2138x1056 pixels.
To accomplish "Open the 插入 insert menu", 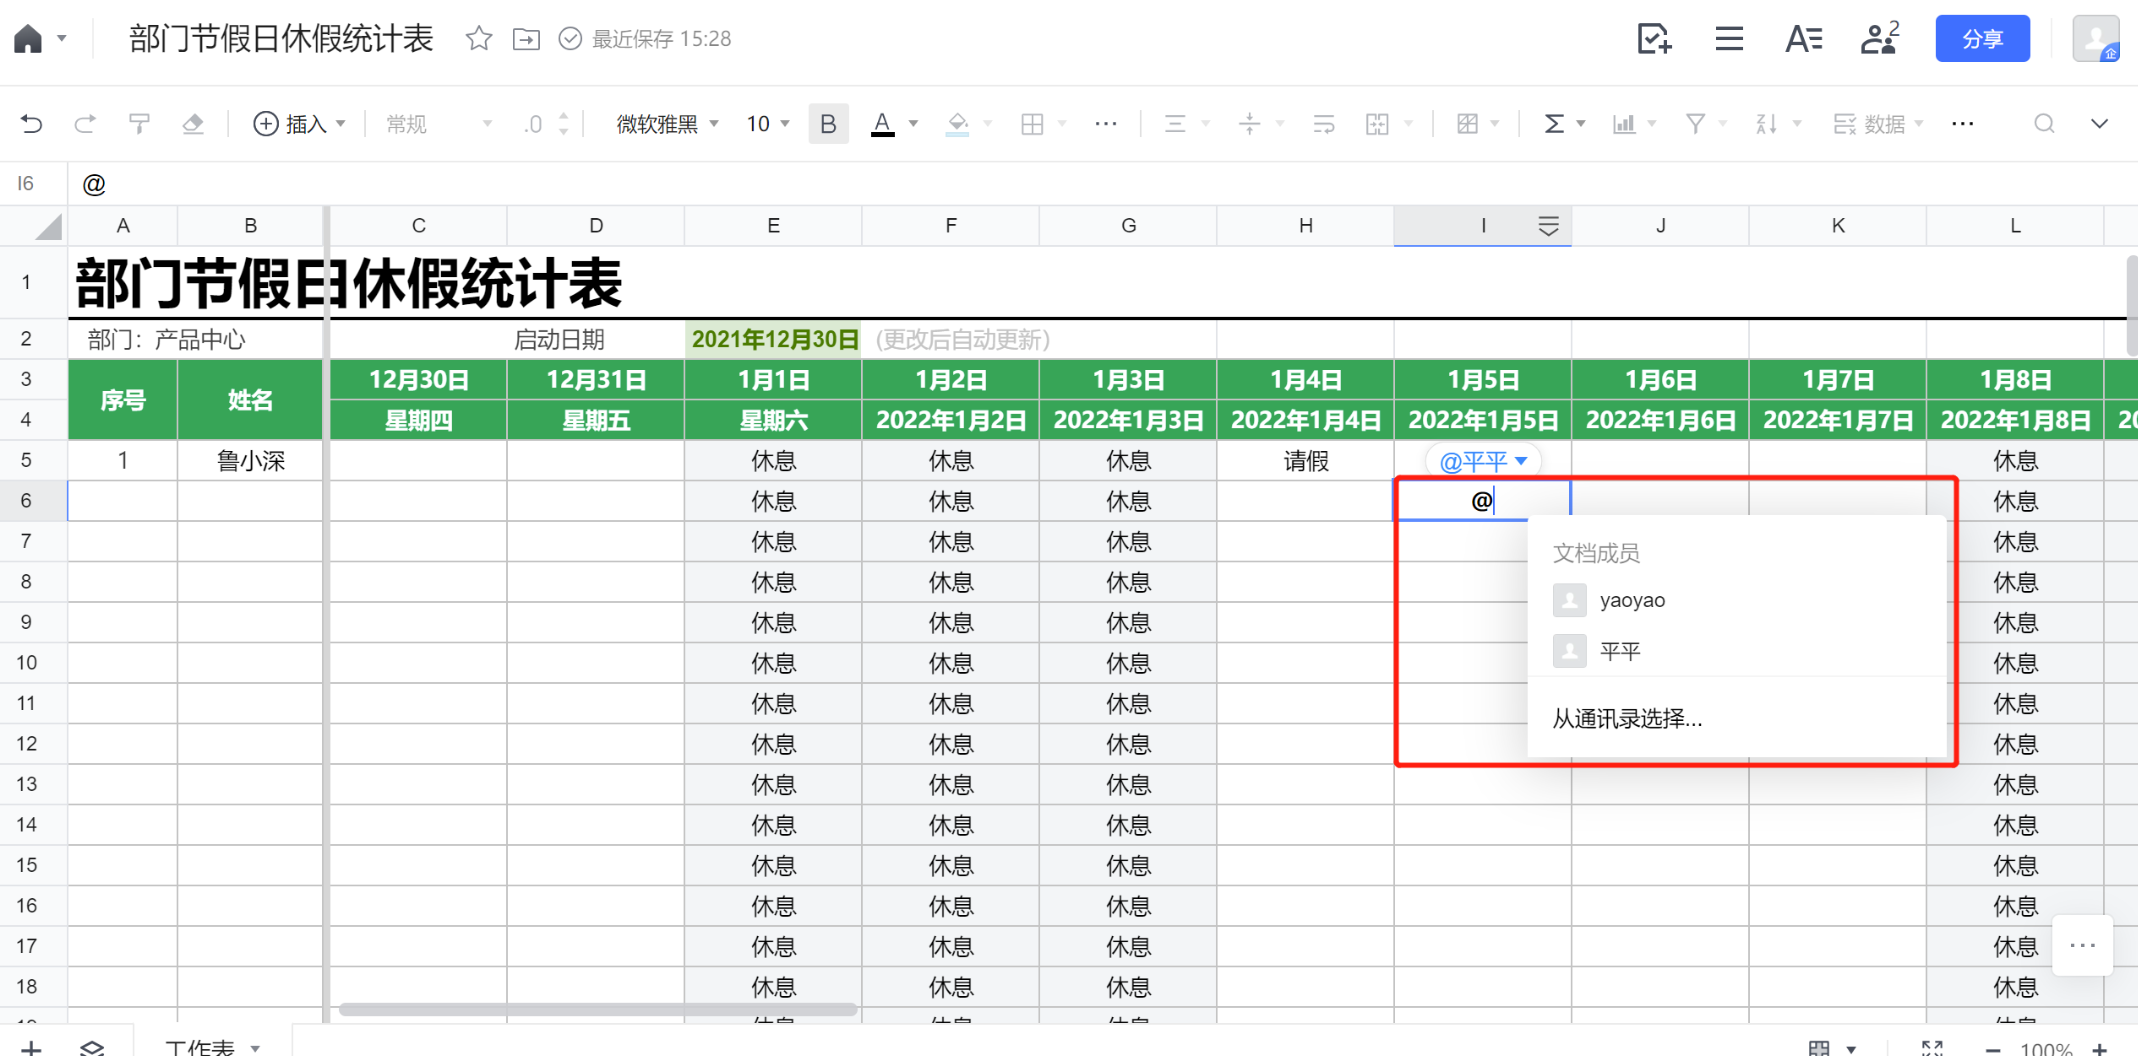I will pos(299,124).
